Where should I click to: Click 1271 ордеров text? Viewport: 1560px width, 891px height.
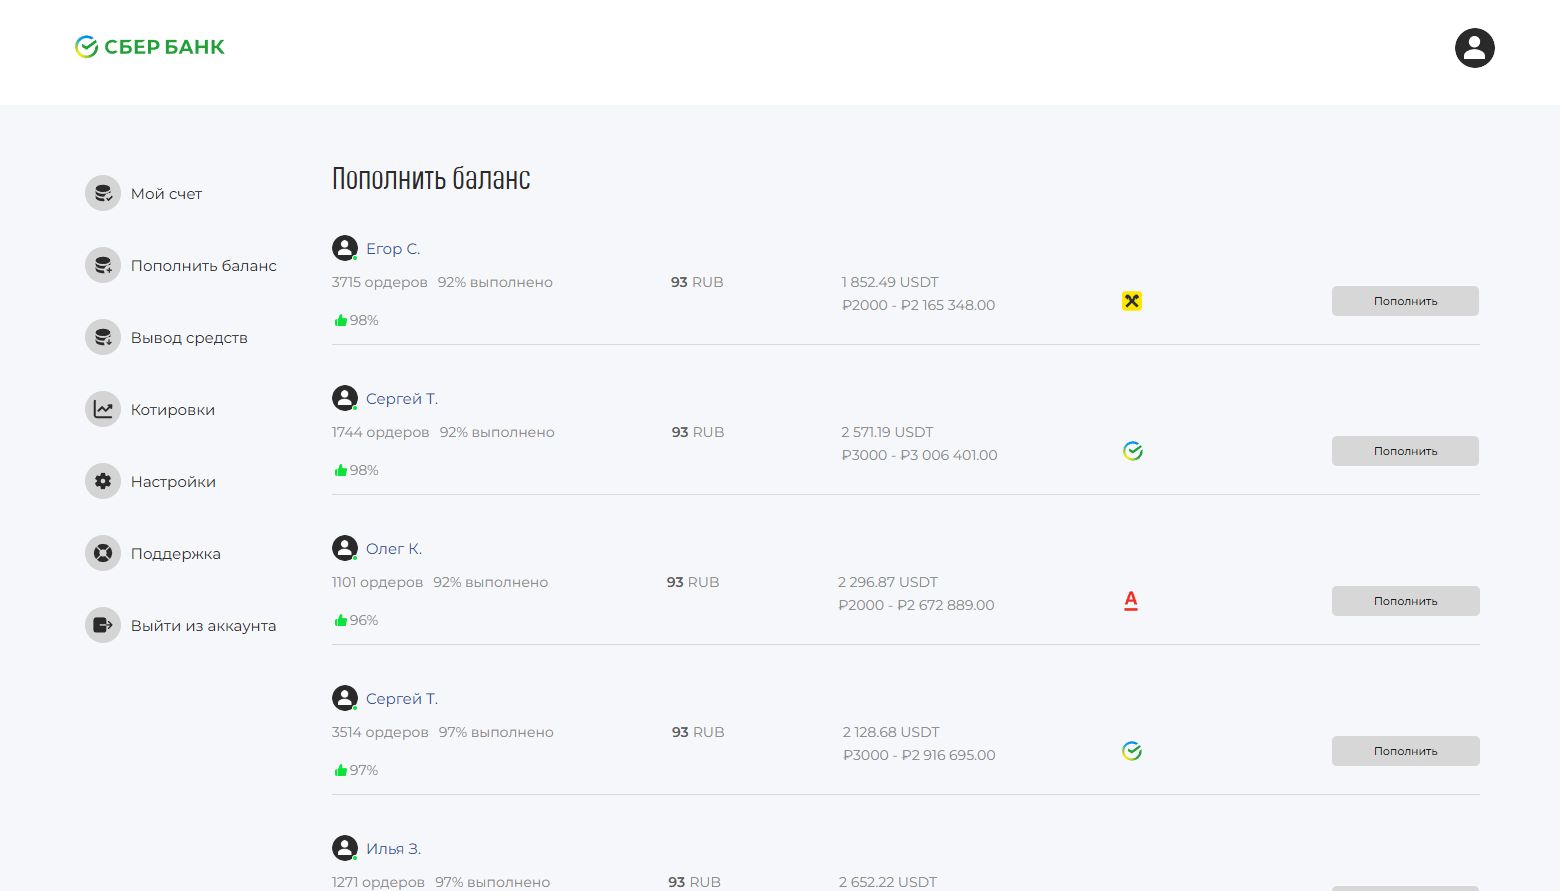tap(378, 882)
